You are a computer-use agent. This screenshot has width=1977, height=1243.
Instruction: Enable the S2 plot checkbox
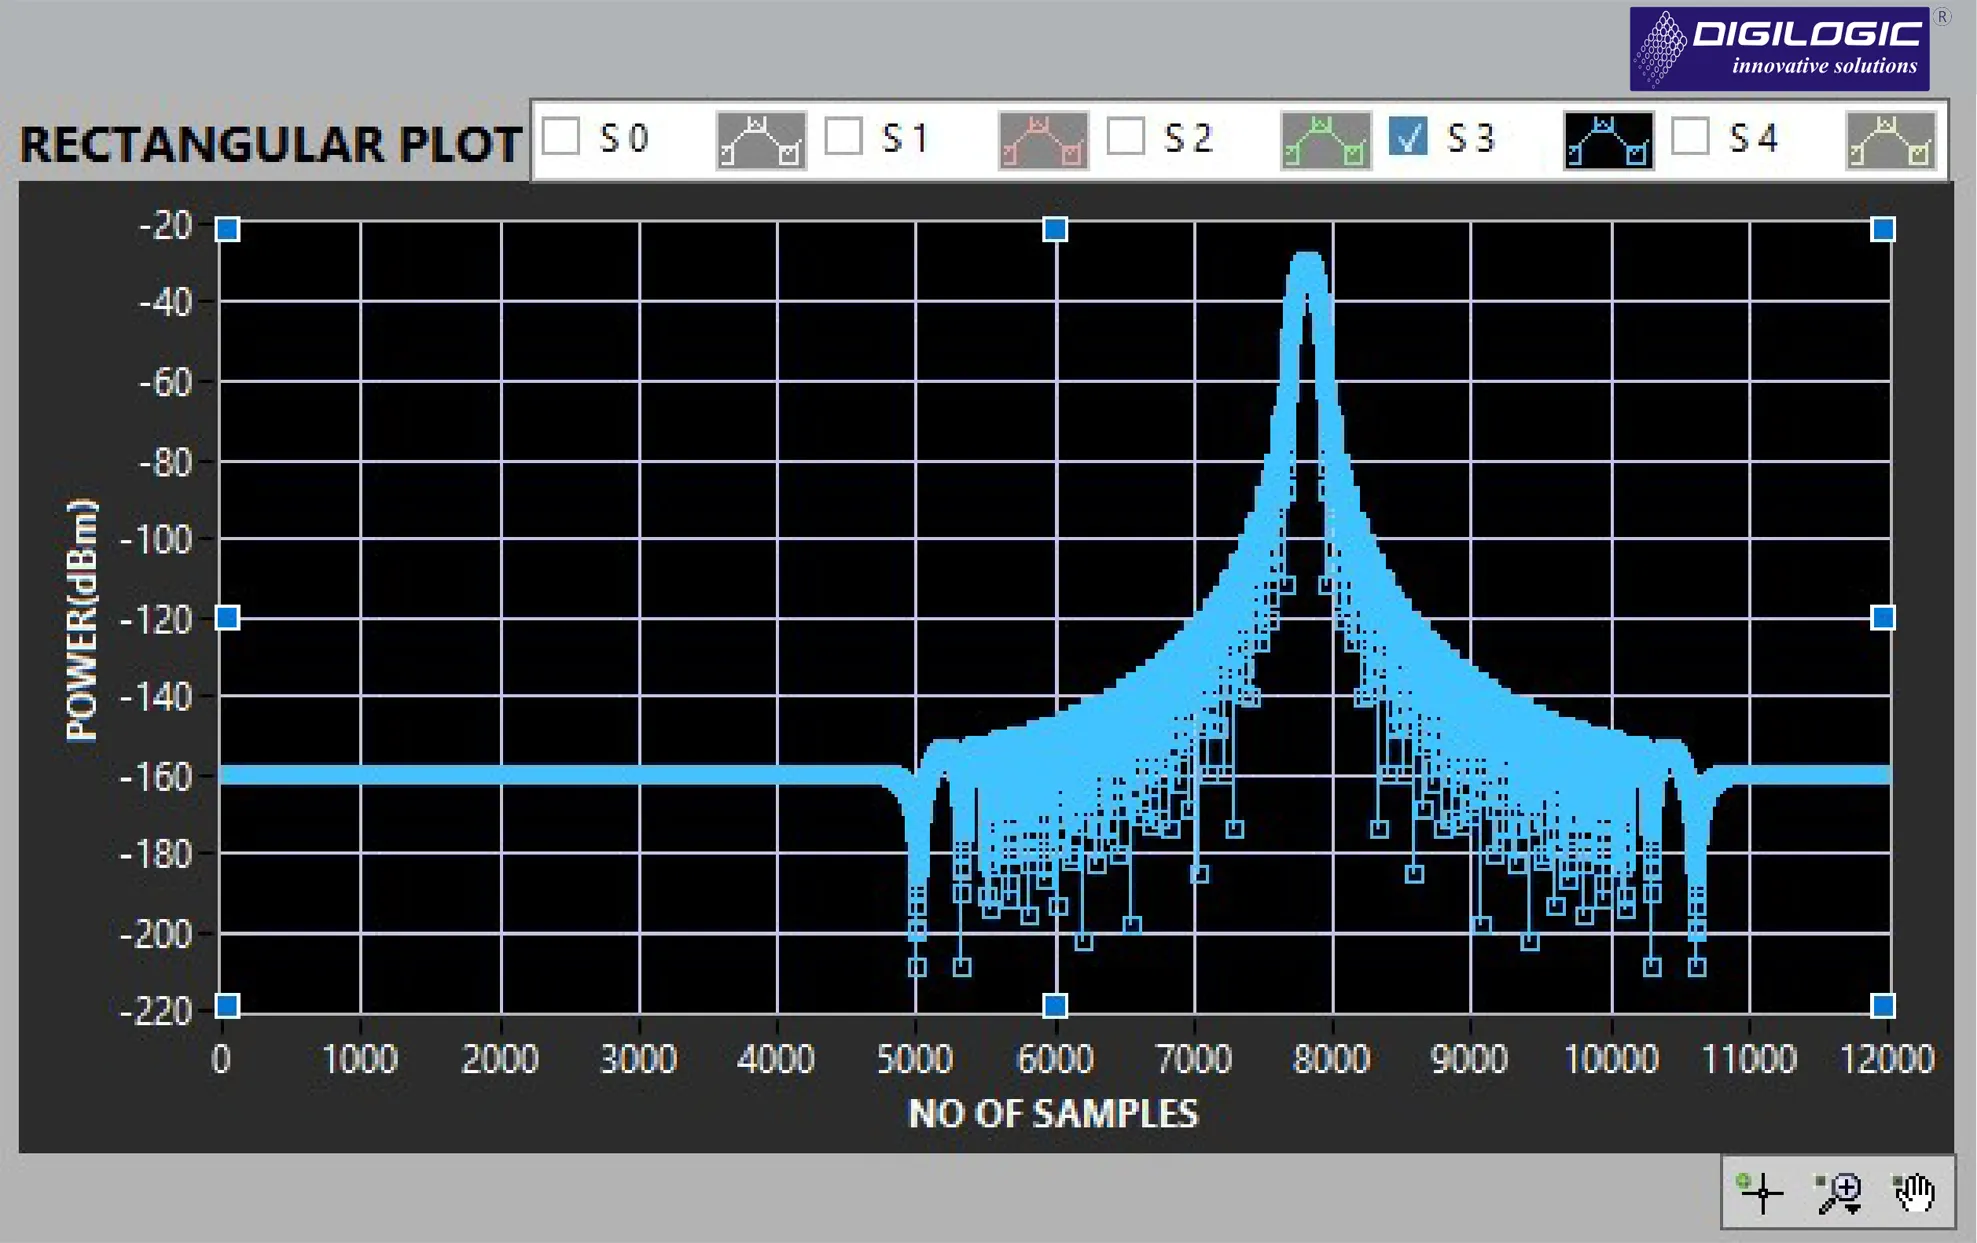[1126, 136]
